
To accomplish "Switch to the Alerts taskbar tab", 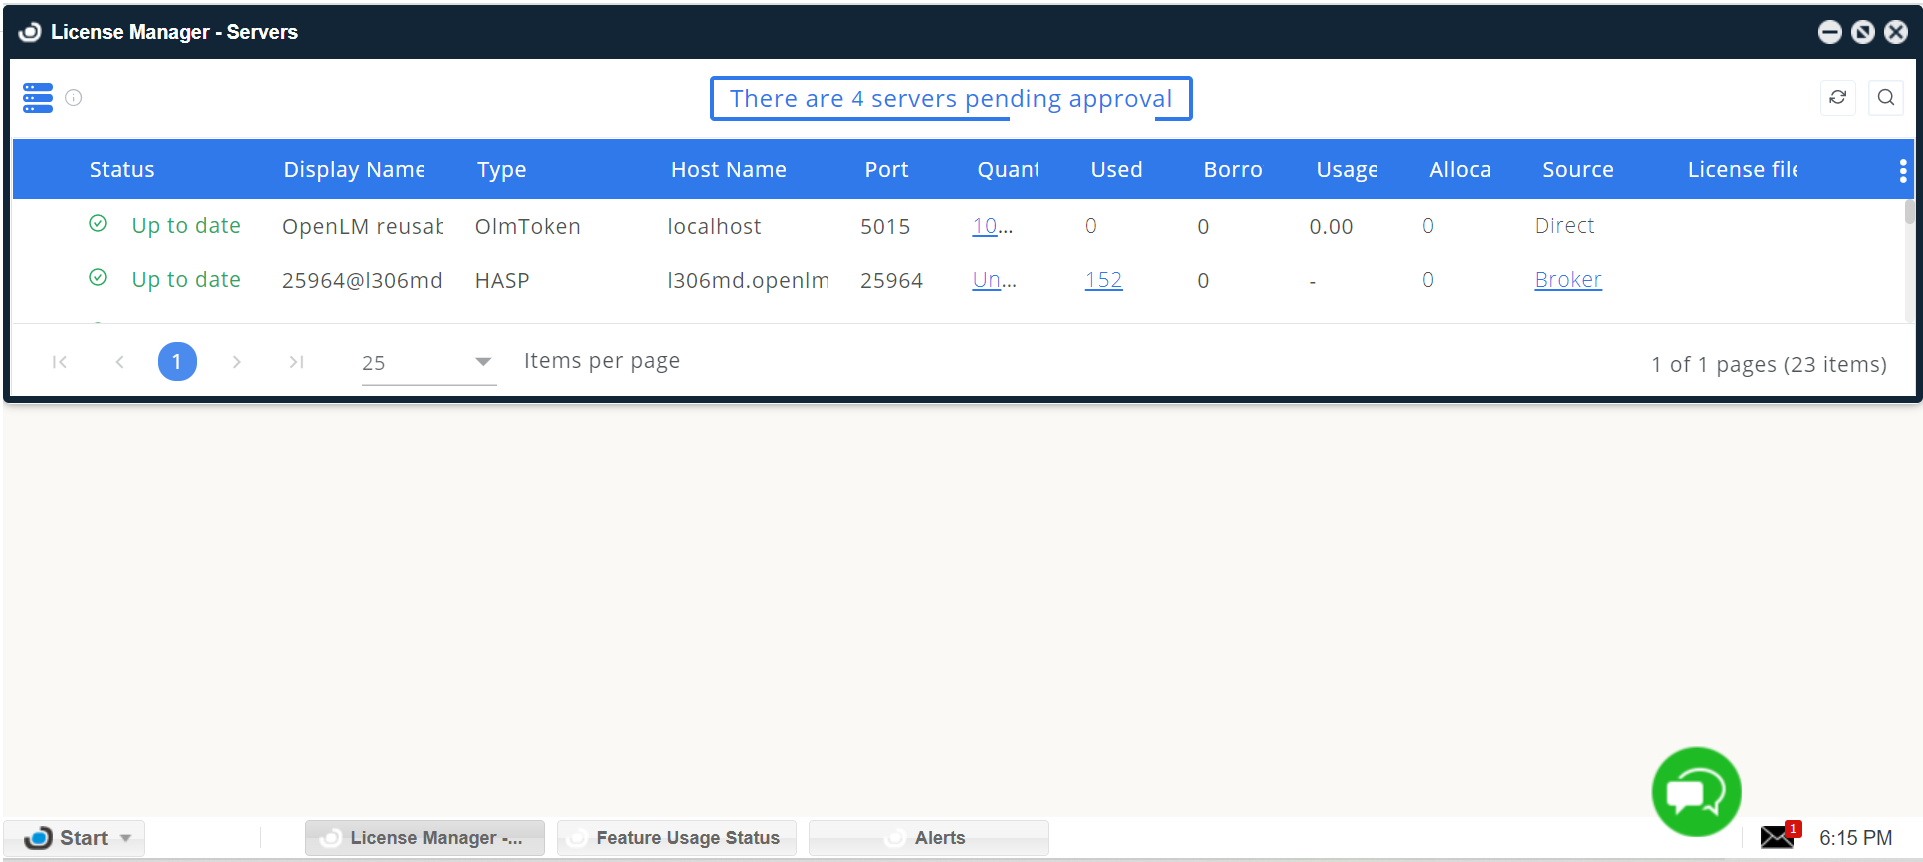I will pos(928,838).
